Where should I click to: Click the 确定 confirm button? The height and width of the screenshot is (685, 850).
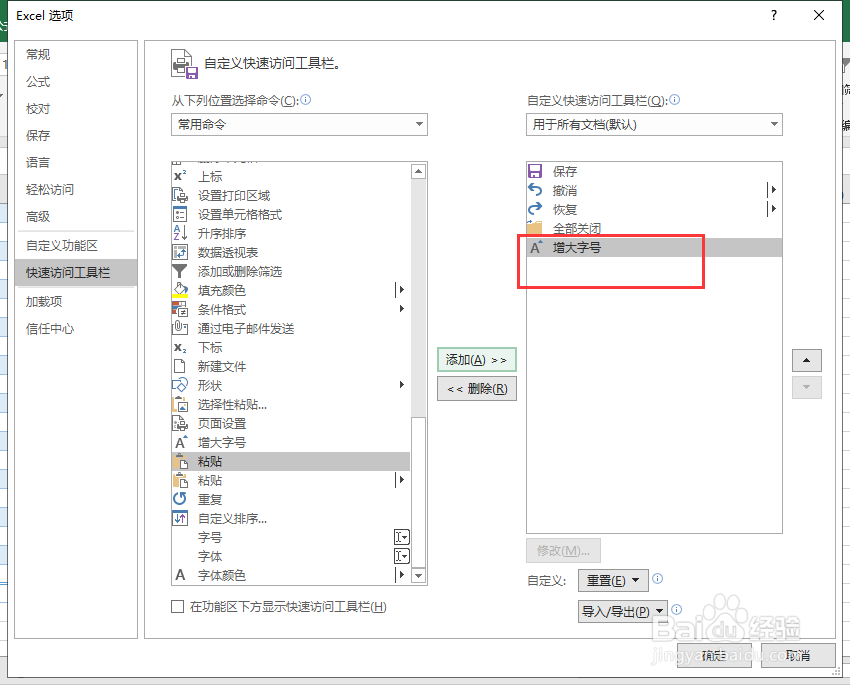click(x=714, y=656)
